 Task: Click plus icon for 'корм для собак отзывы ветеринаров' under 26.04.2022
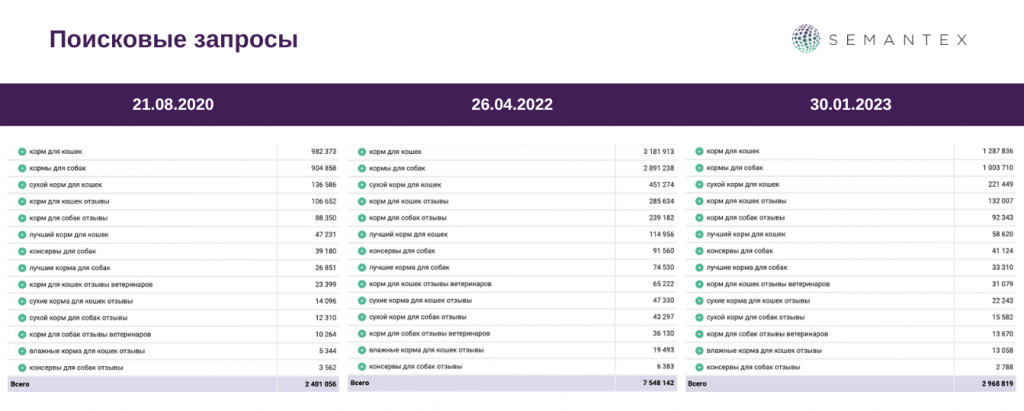[362, 334]
